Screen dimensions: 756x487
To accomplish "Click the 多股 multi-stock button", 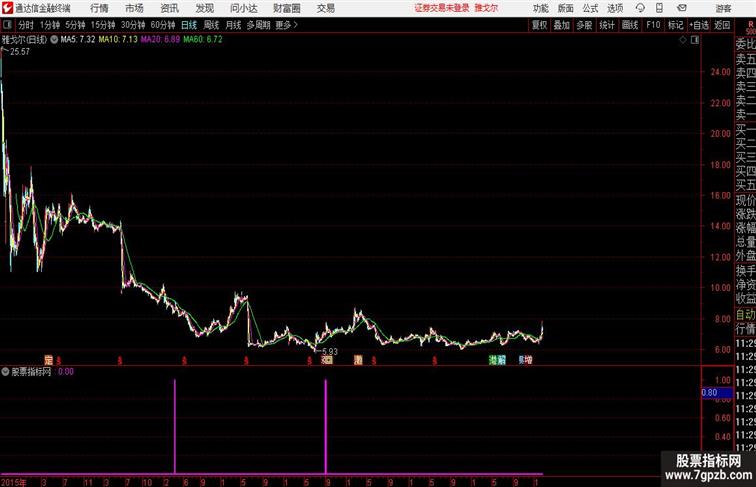I will tap(584, 25).
